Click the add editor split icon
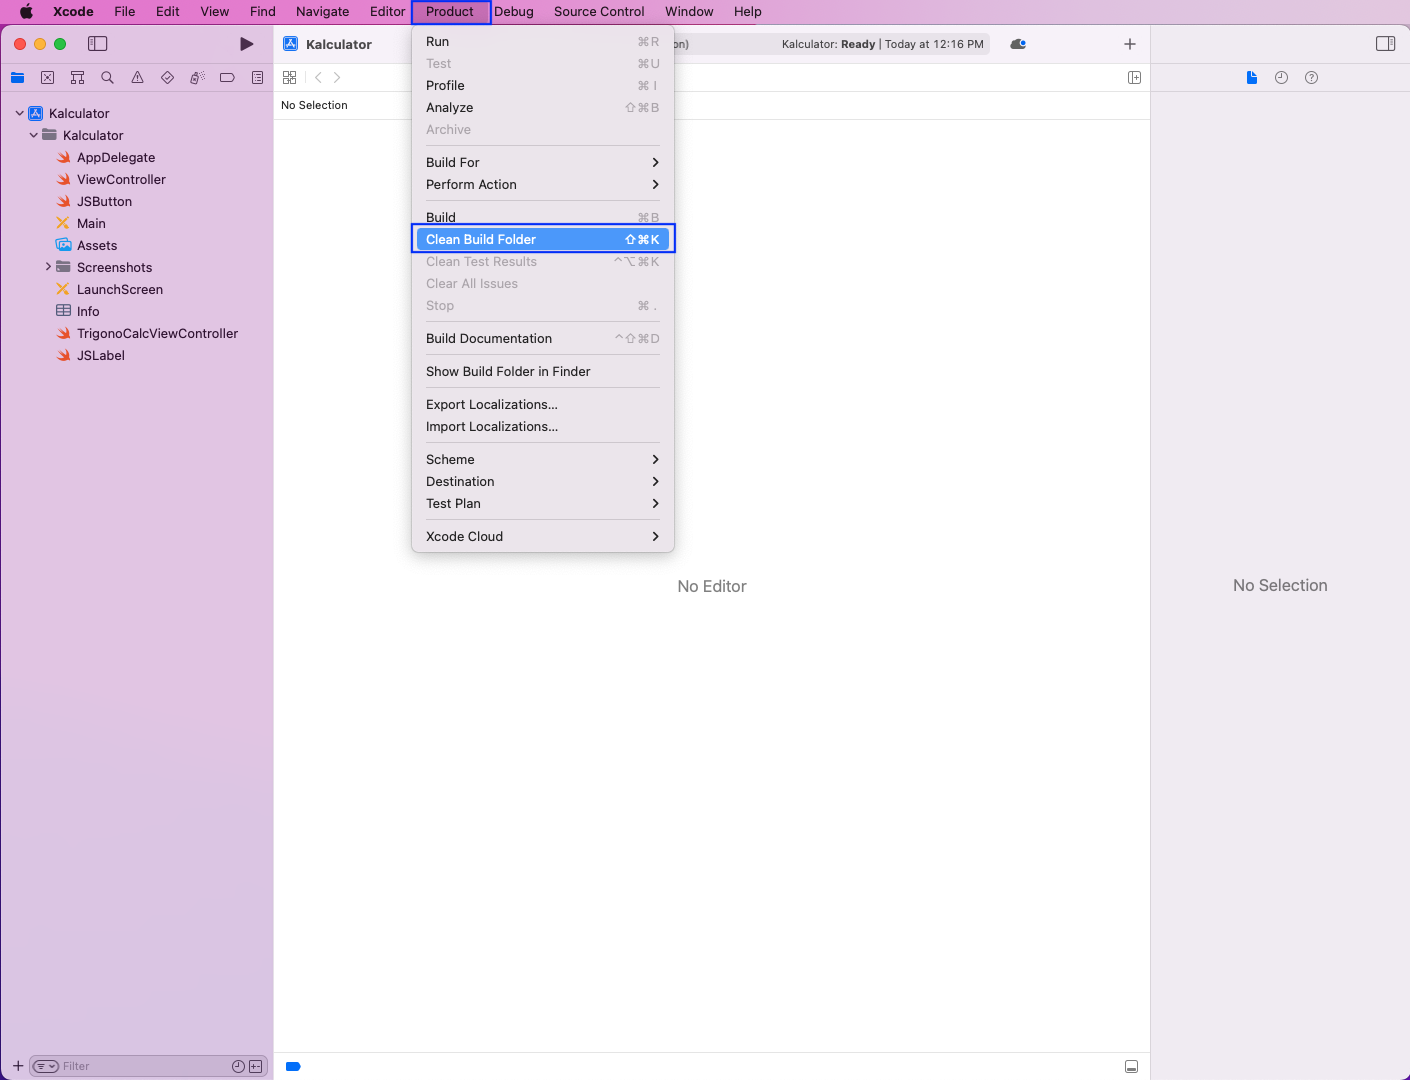The image size is (1410, 1080). [x=1134, y=77]
